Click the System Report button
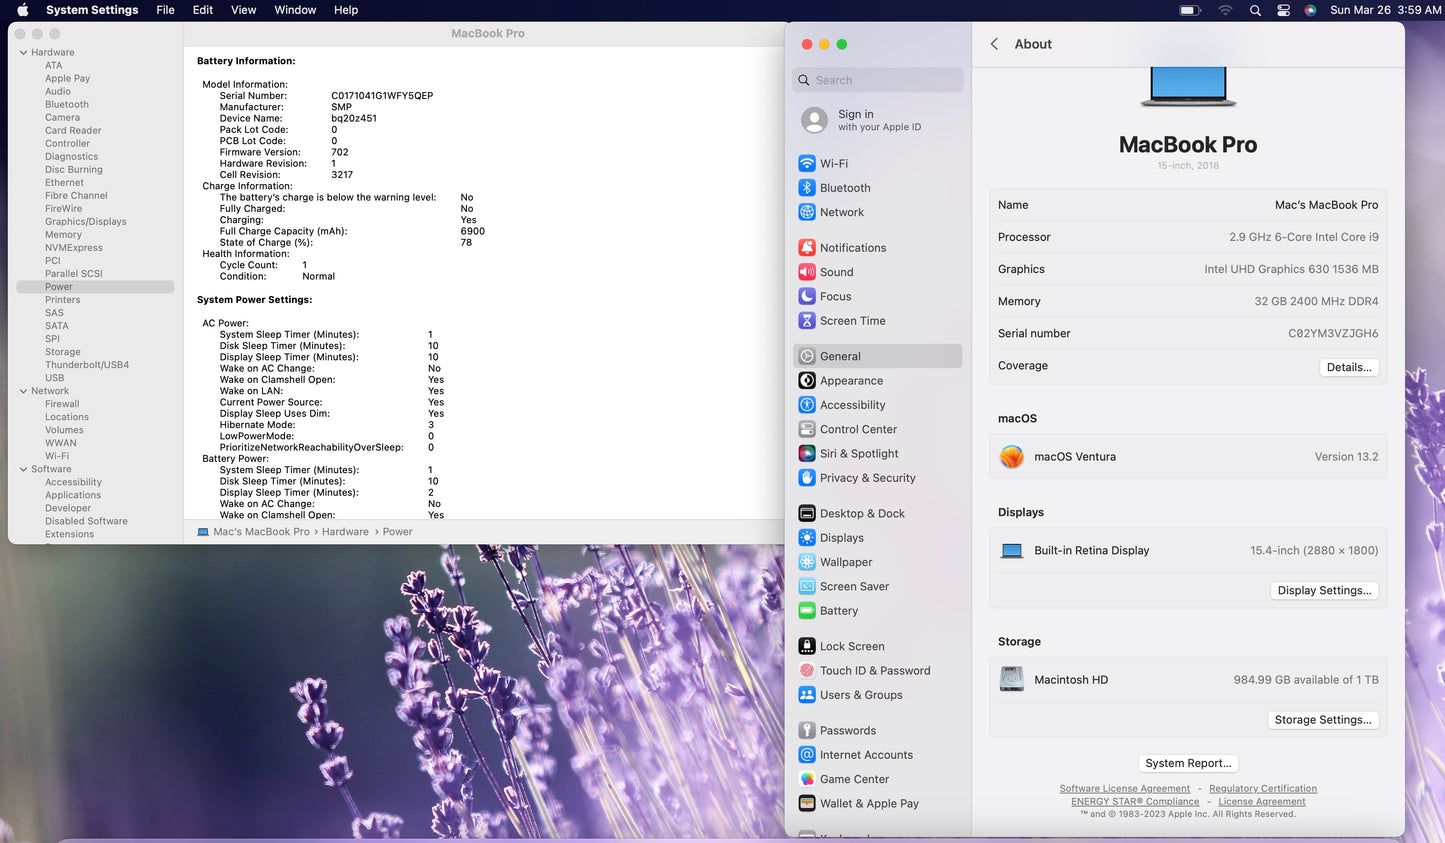1445x843 pixels. (x=1188, y=763)
